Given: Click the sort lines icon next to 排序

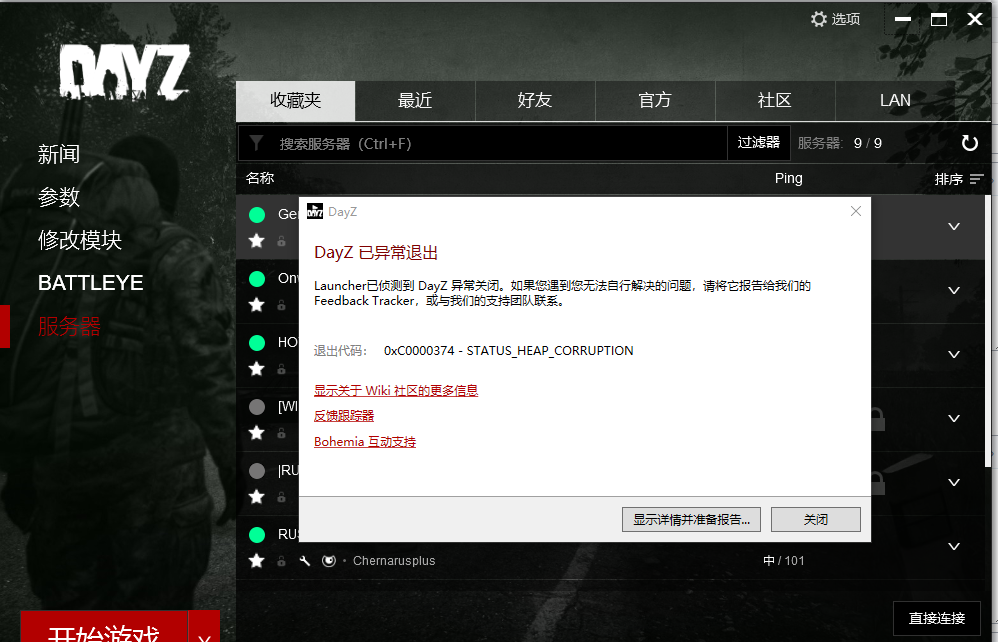Looking at the screenshot, I should [x=976, y=179].
